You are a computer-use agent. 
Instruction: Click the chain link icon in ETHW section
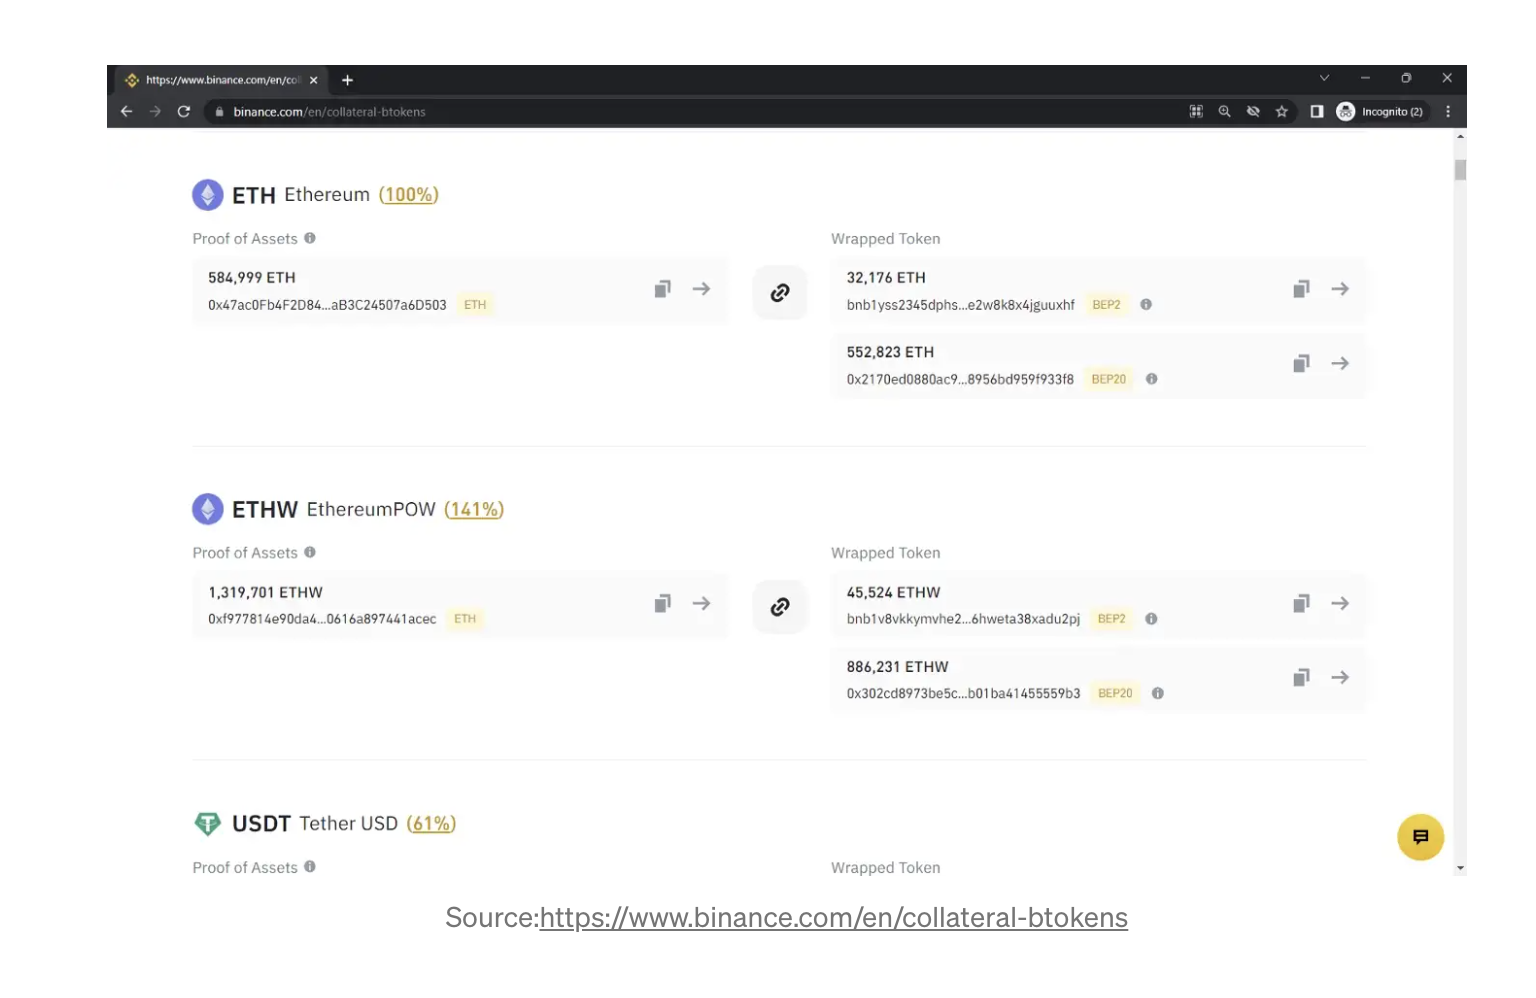coord(780,607)
